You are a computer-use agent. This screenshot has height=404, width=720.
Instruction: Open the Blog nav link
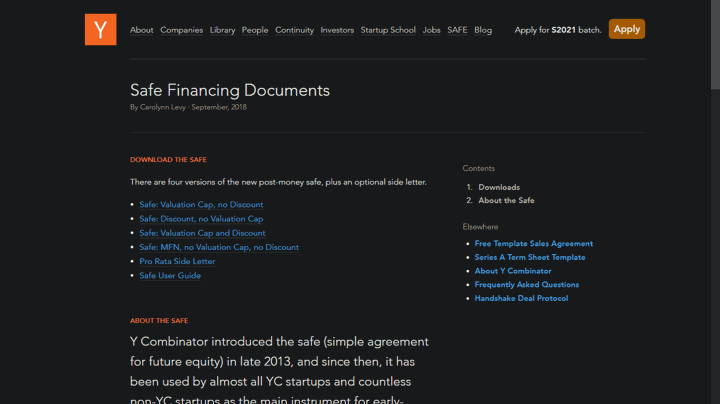pyautogui.click(x=483, y=30)
